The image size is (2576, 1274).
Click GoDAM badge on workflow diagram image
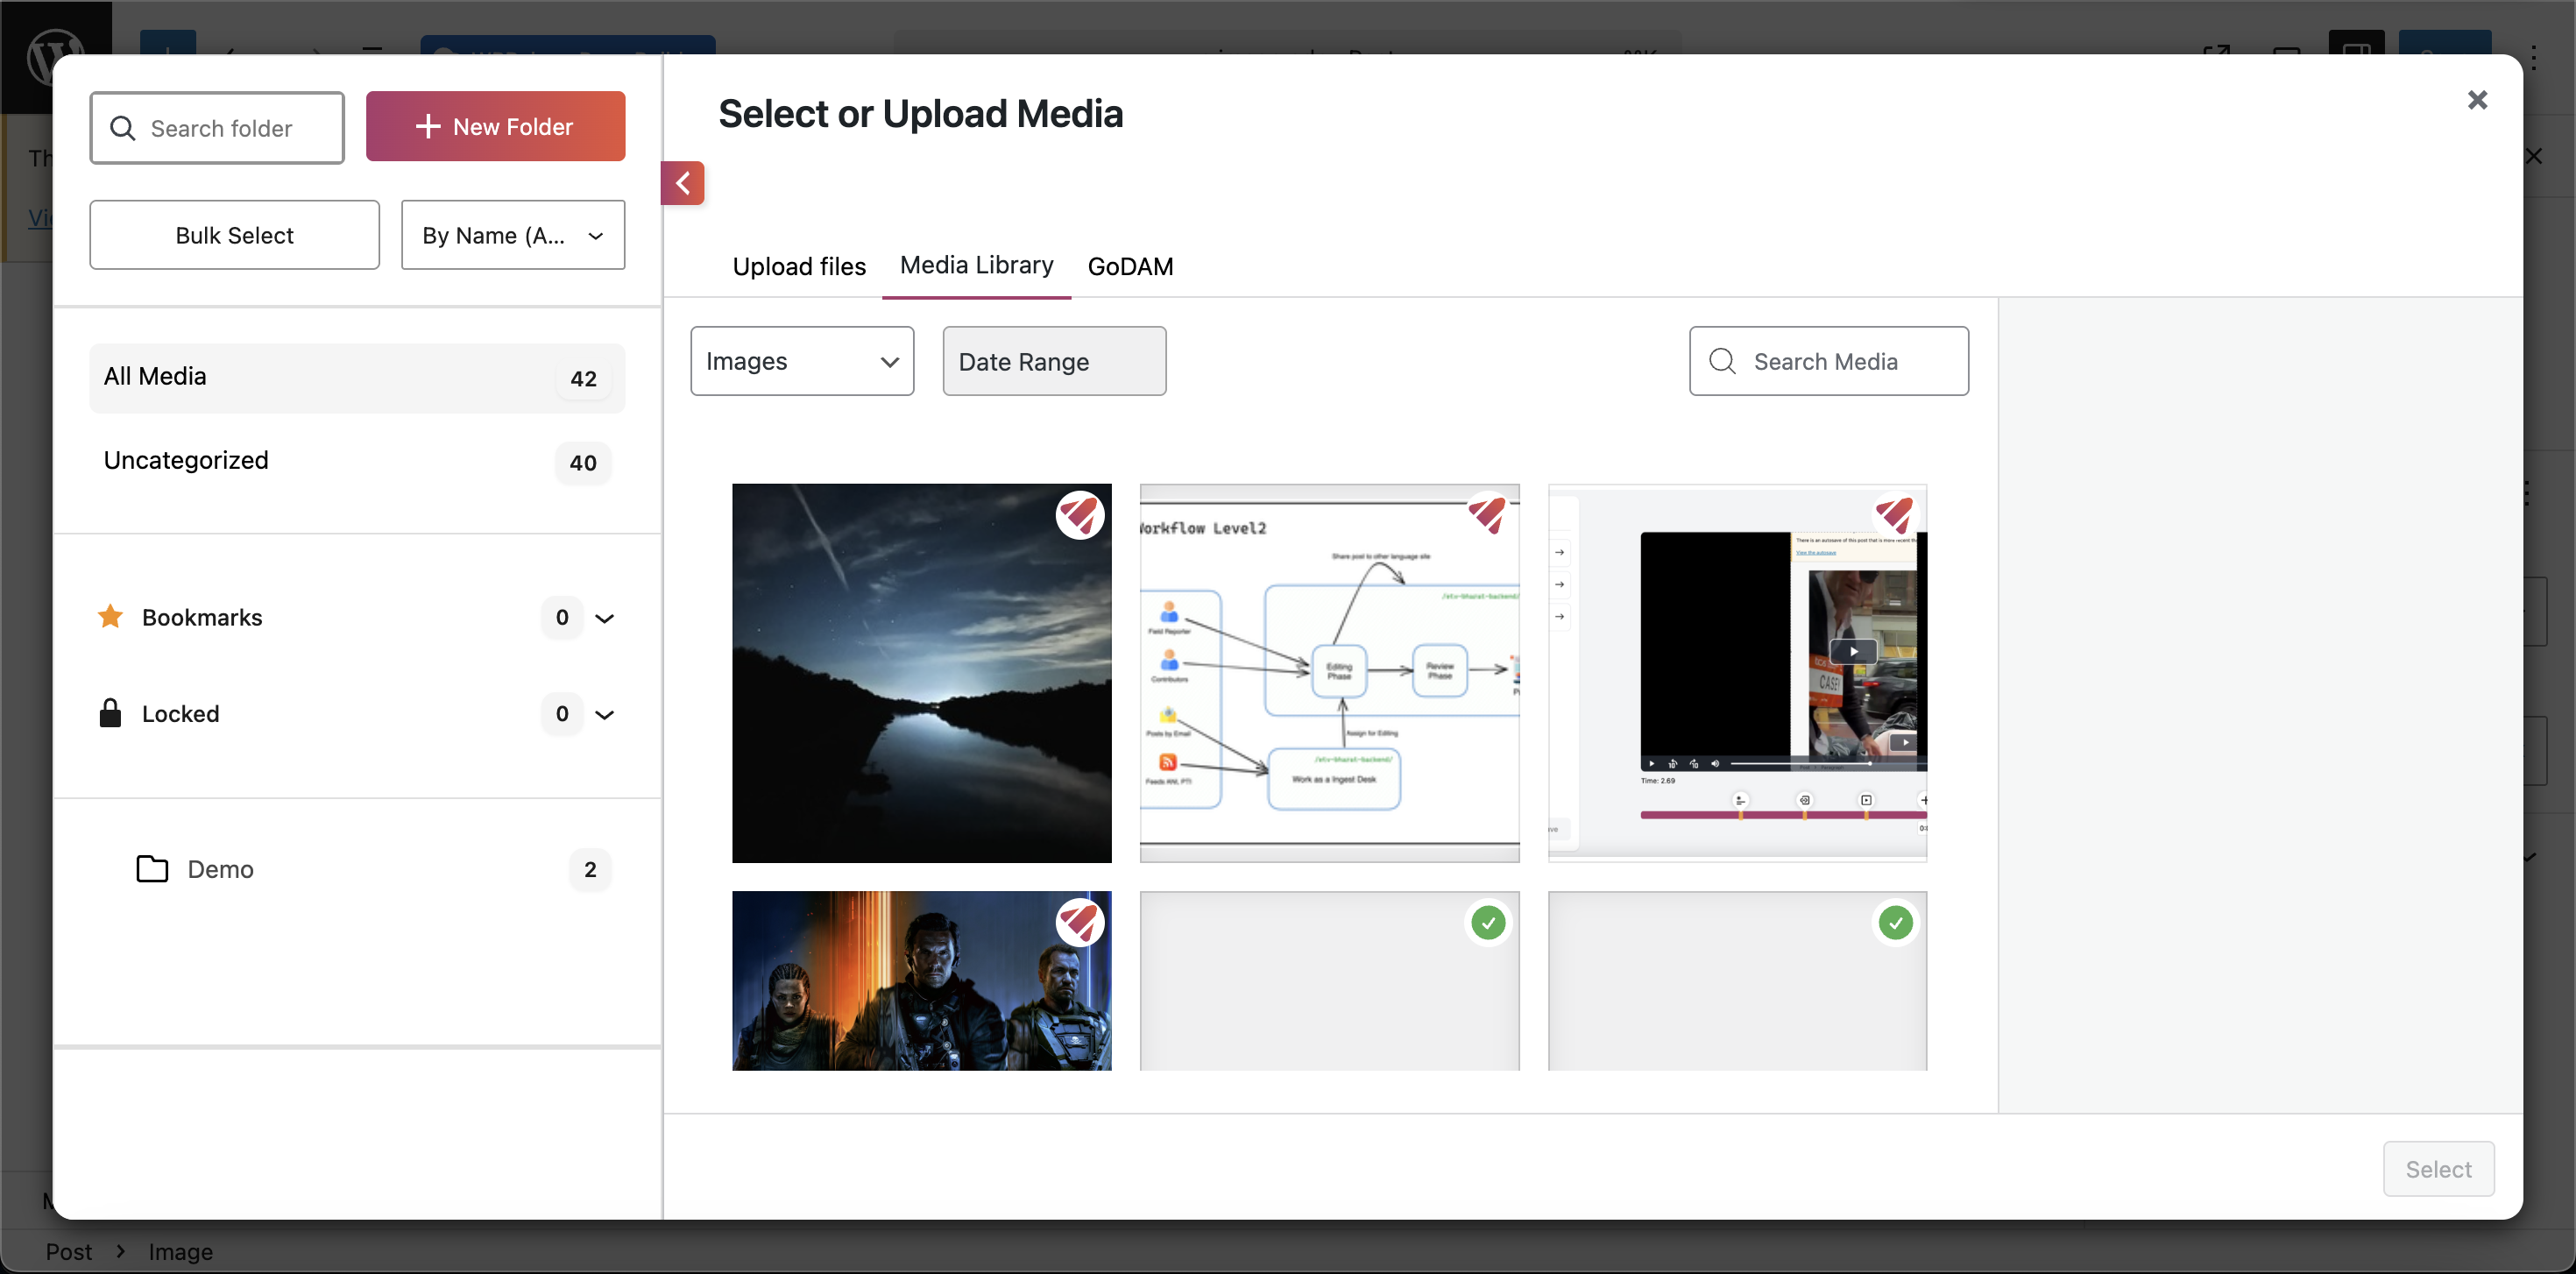(1487, 516)
